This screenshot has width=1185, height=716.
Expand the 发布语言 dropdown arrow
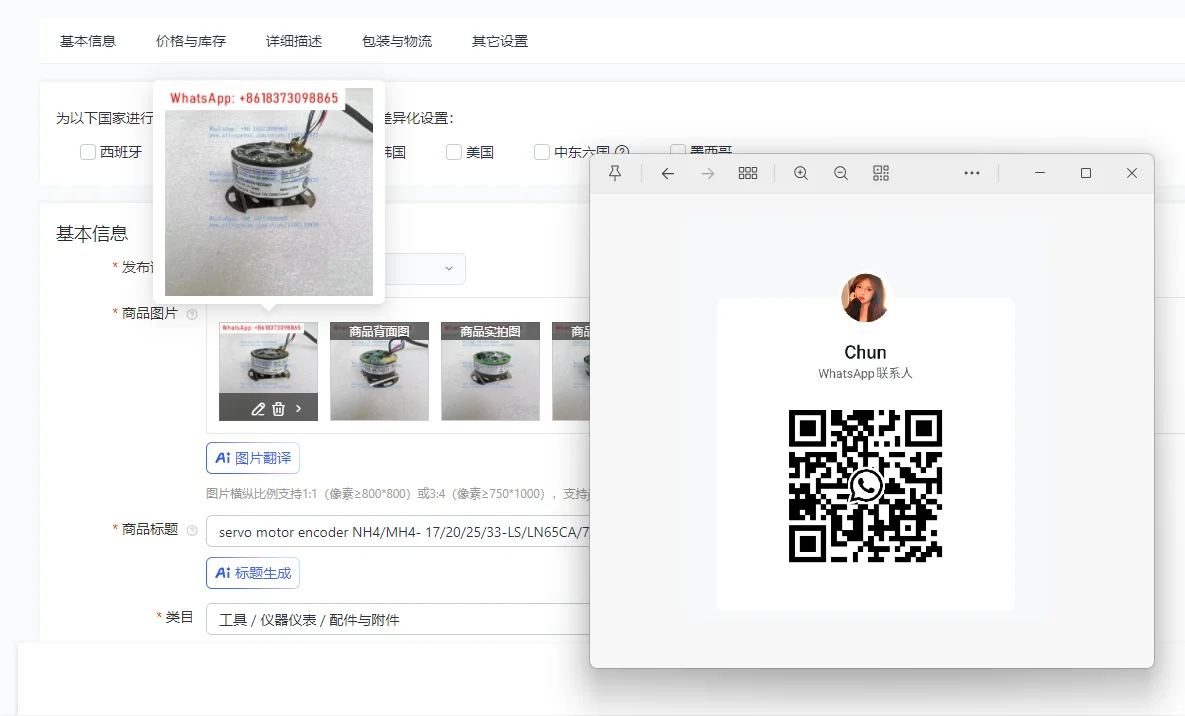point(449,268)
